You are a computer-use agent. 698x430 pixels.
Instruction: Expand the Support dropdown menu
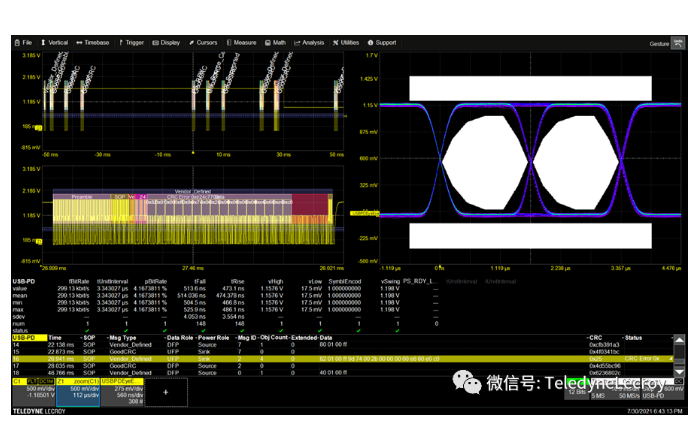coord(384,43)
